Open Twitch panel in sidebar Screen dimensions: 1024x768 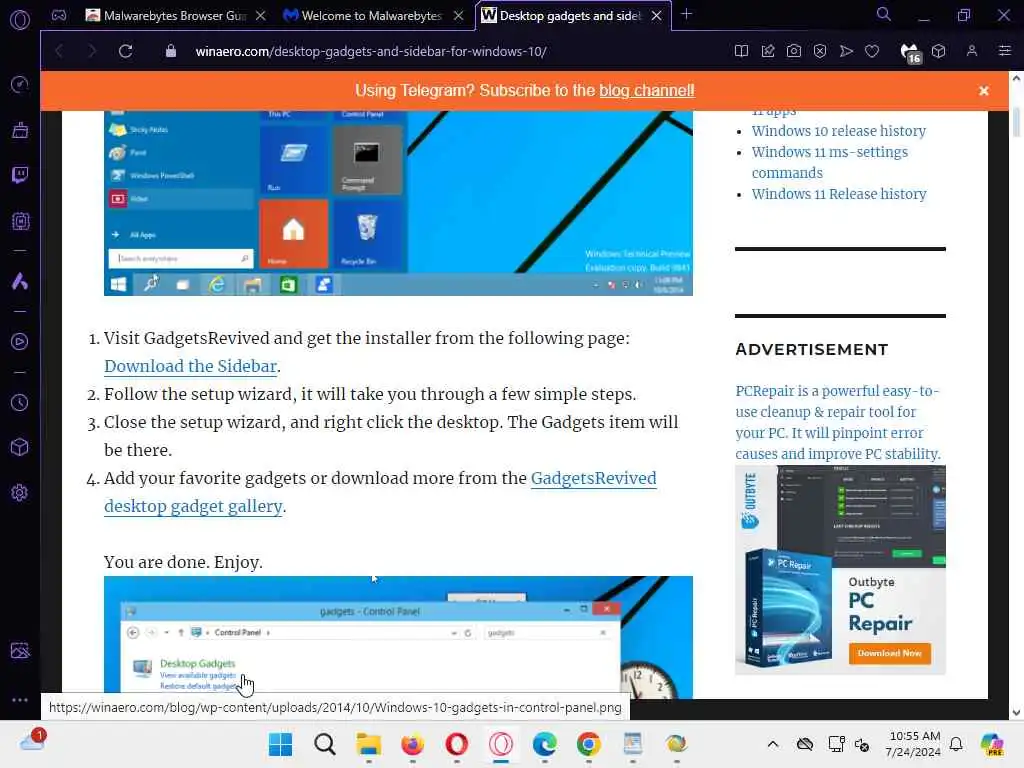(x=20, y=175)
